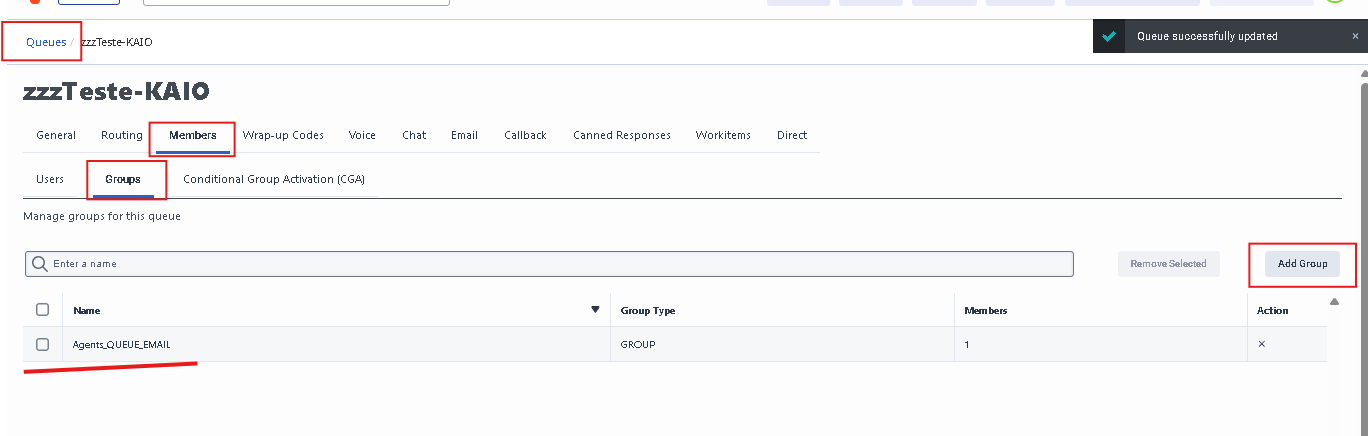This screenshot has width=1368, height=436.
Task: Select the Workitems tab
Action: point(723,135)
